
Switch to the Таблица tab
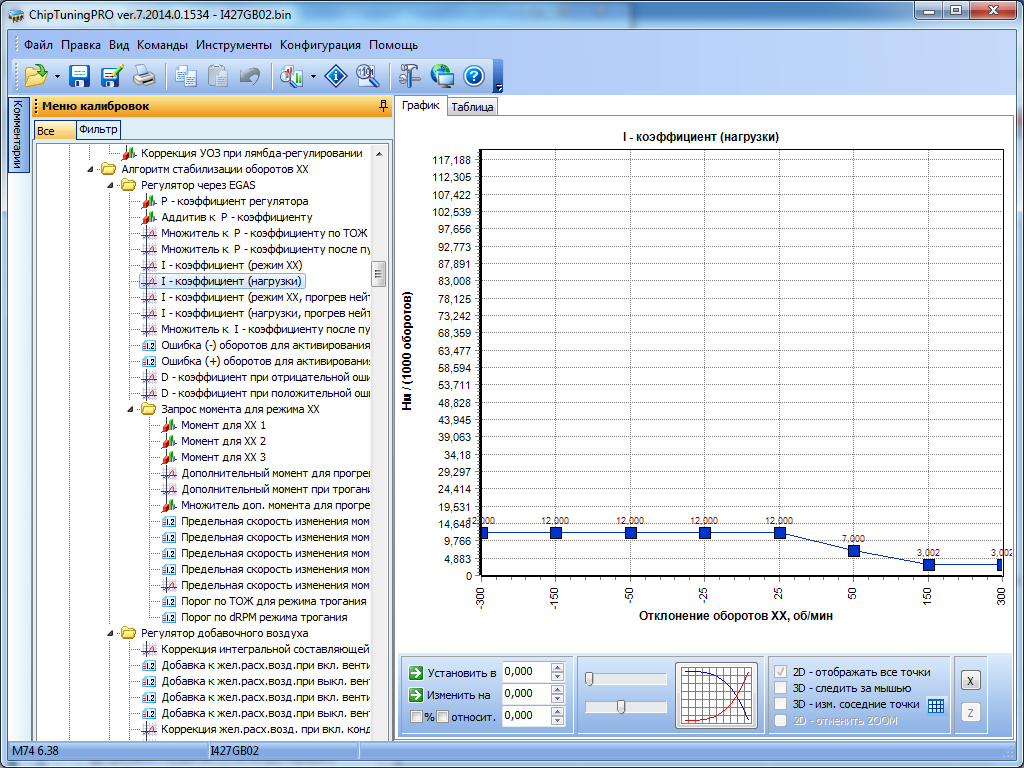471,107
